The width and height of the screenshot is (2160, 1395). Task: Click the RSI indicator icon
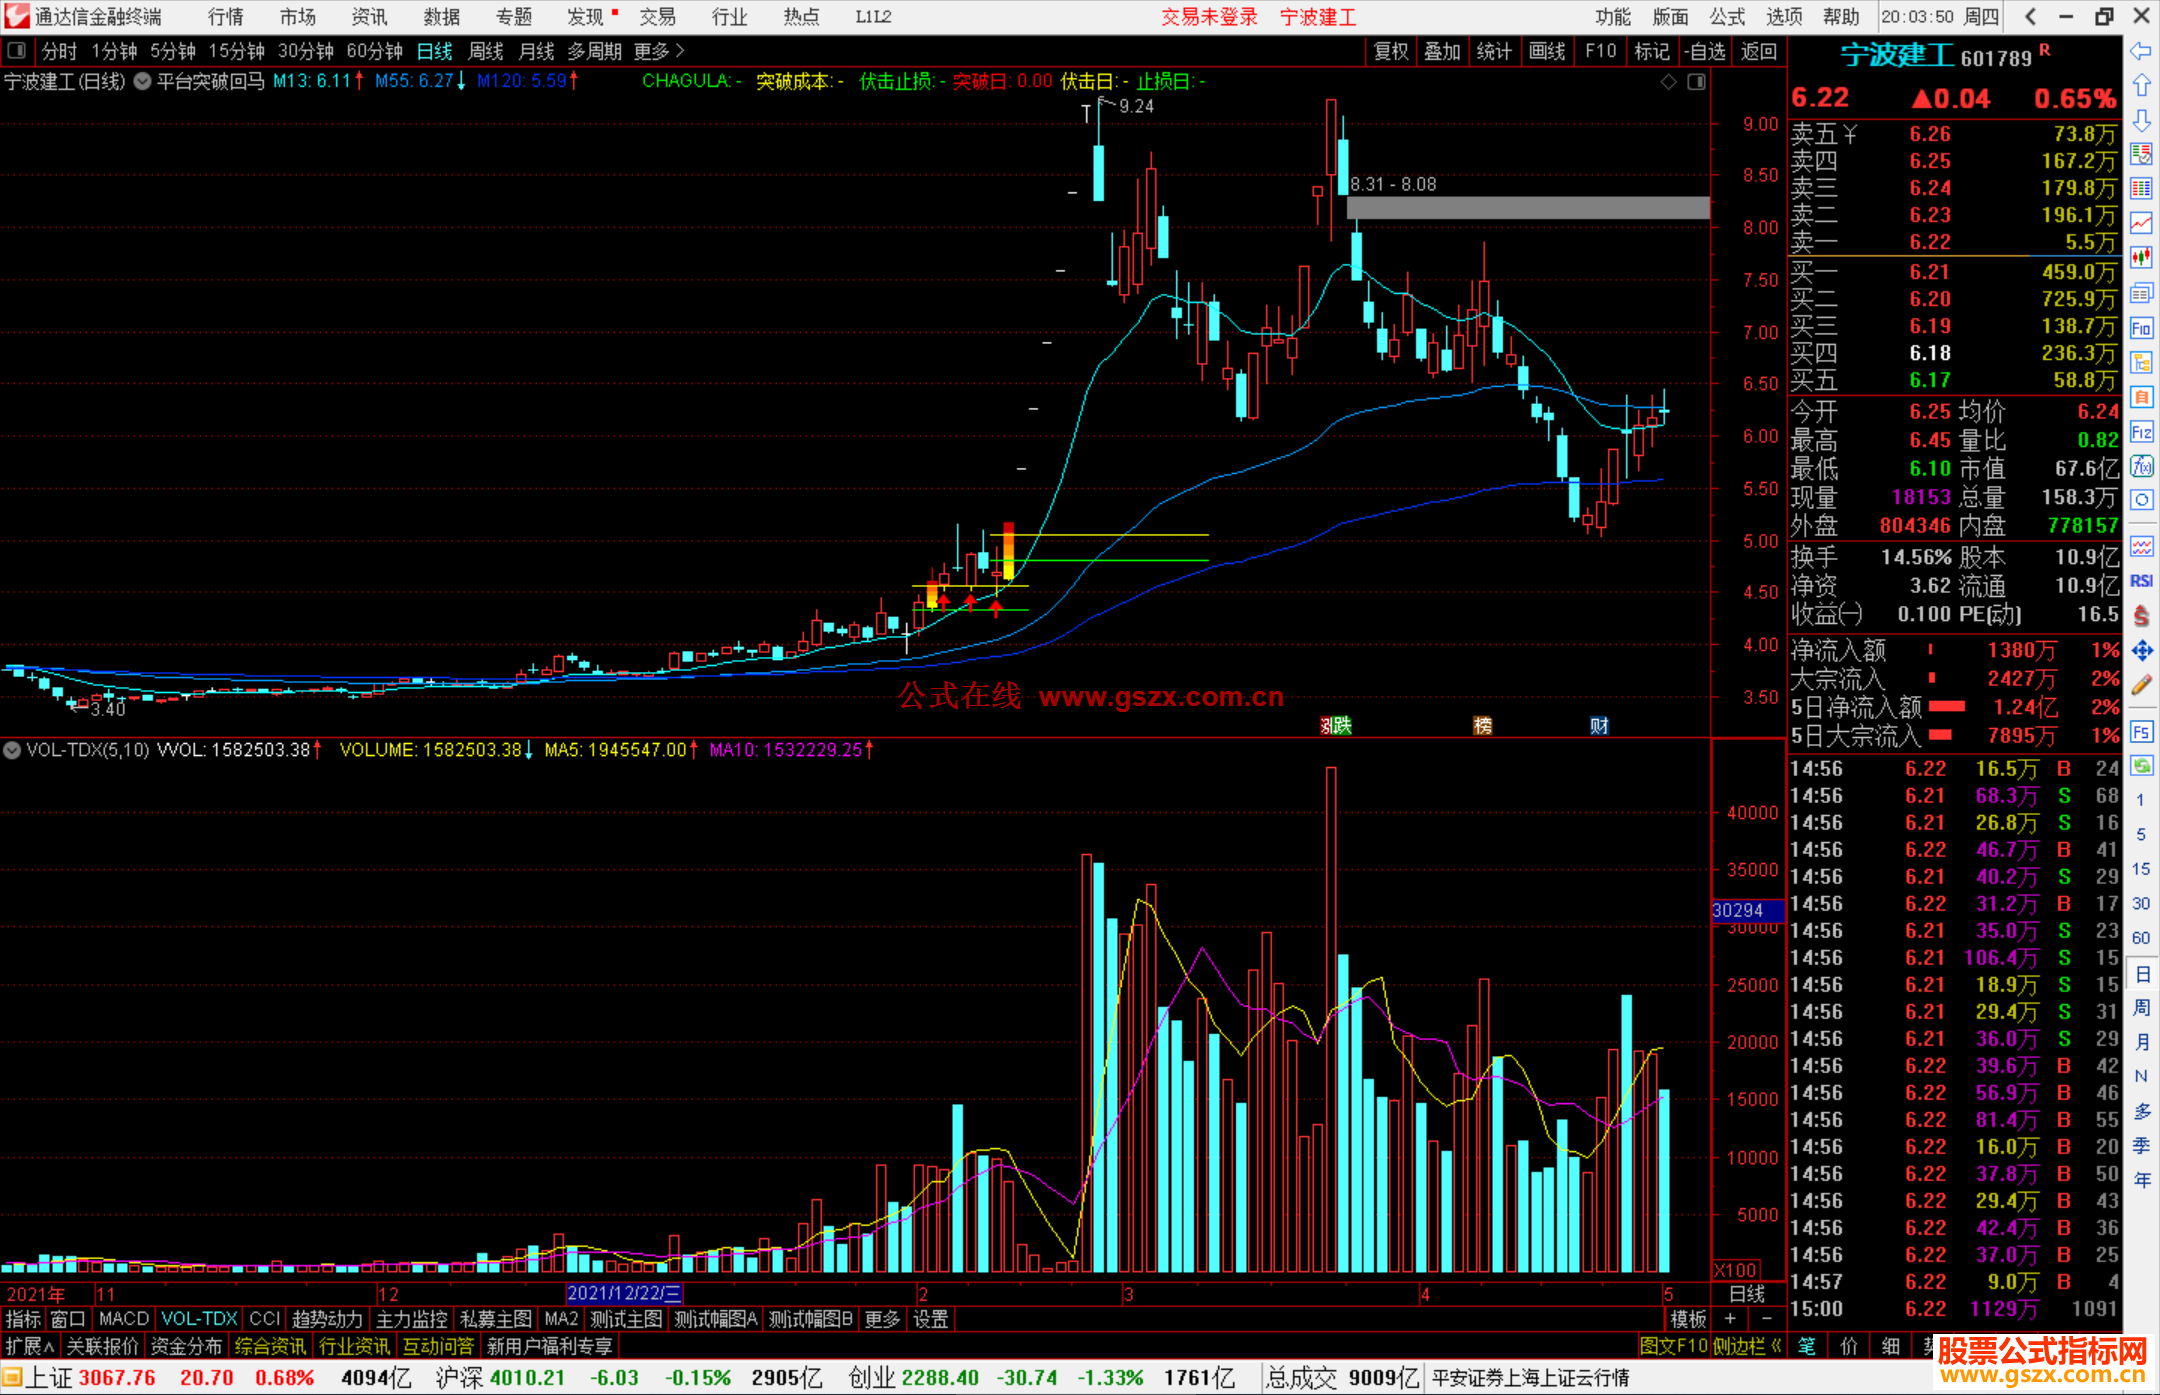coord(2141,581)
